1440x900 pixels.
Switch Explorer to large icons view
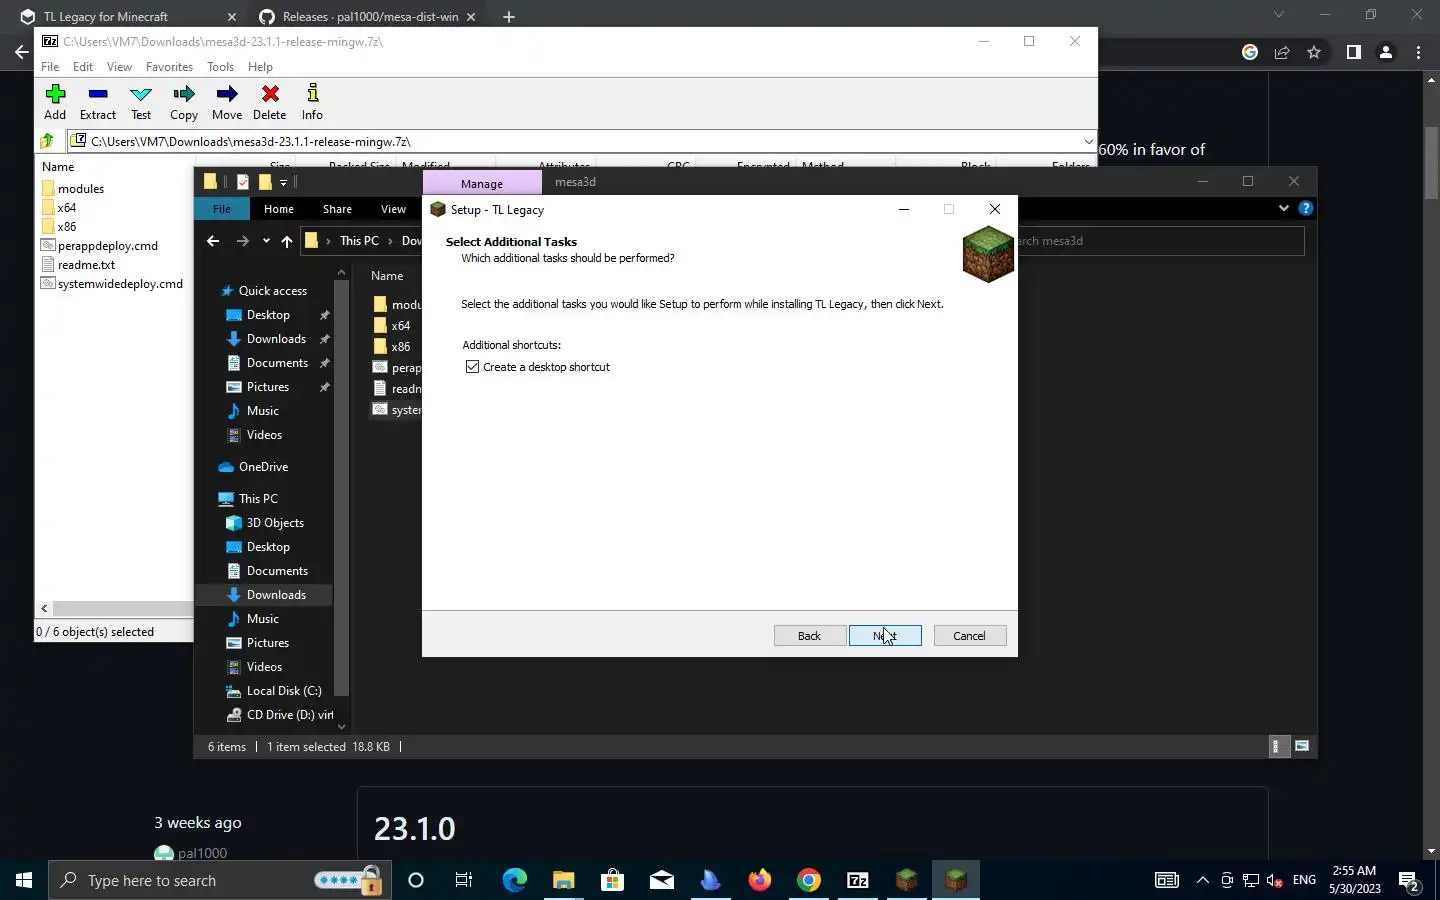[x=1302, y=747]
